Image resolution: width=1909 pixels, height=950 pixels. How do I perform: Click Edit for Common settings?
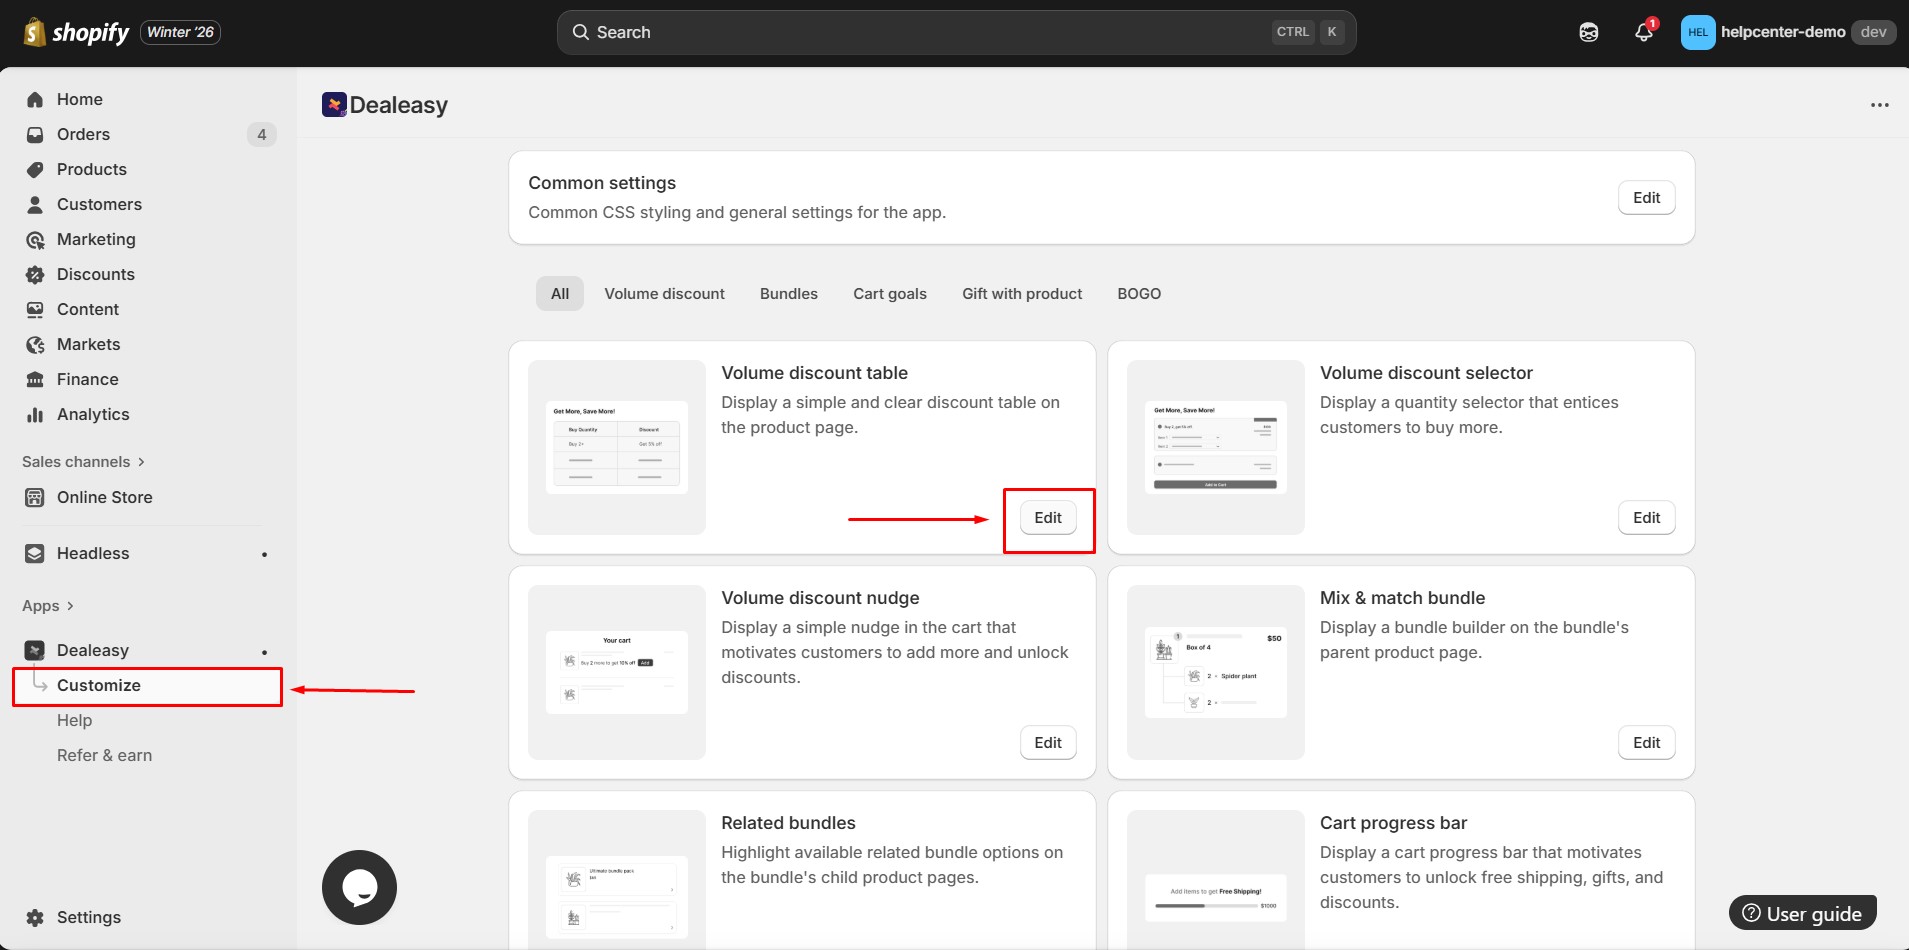tap(1645, 197)
